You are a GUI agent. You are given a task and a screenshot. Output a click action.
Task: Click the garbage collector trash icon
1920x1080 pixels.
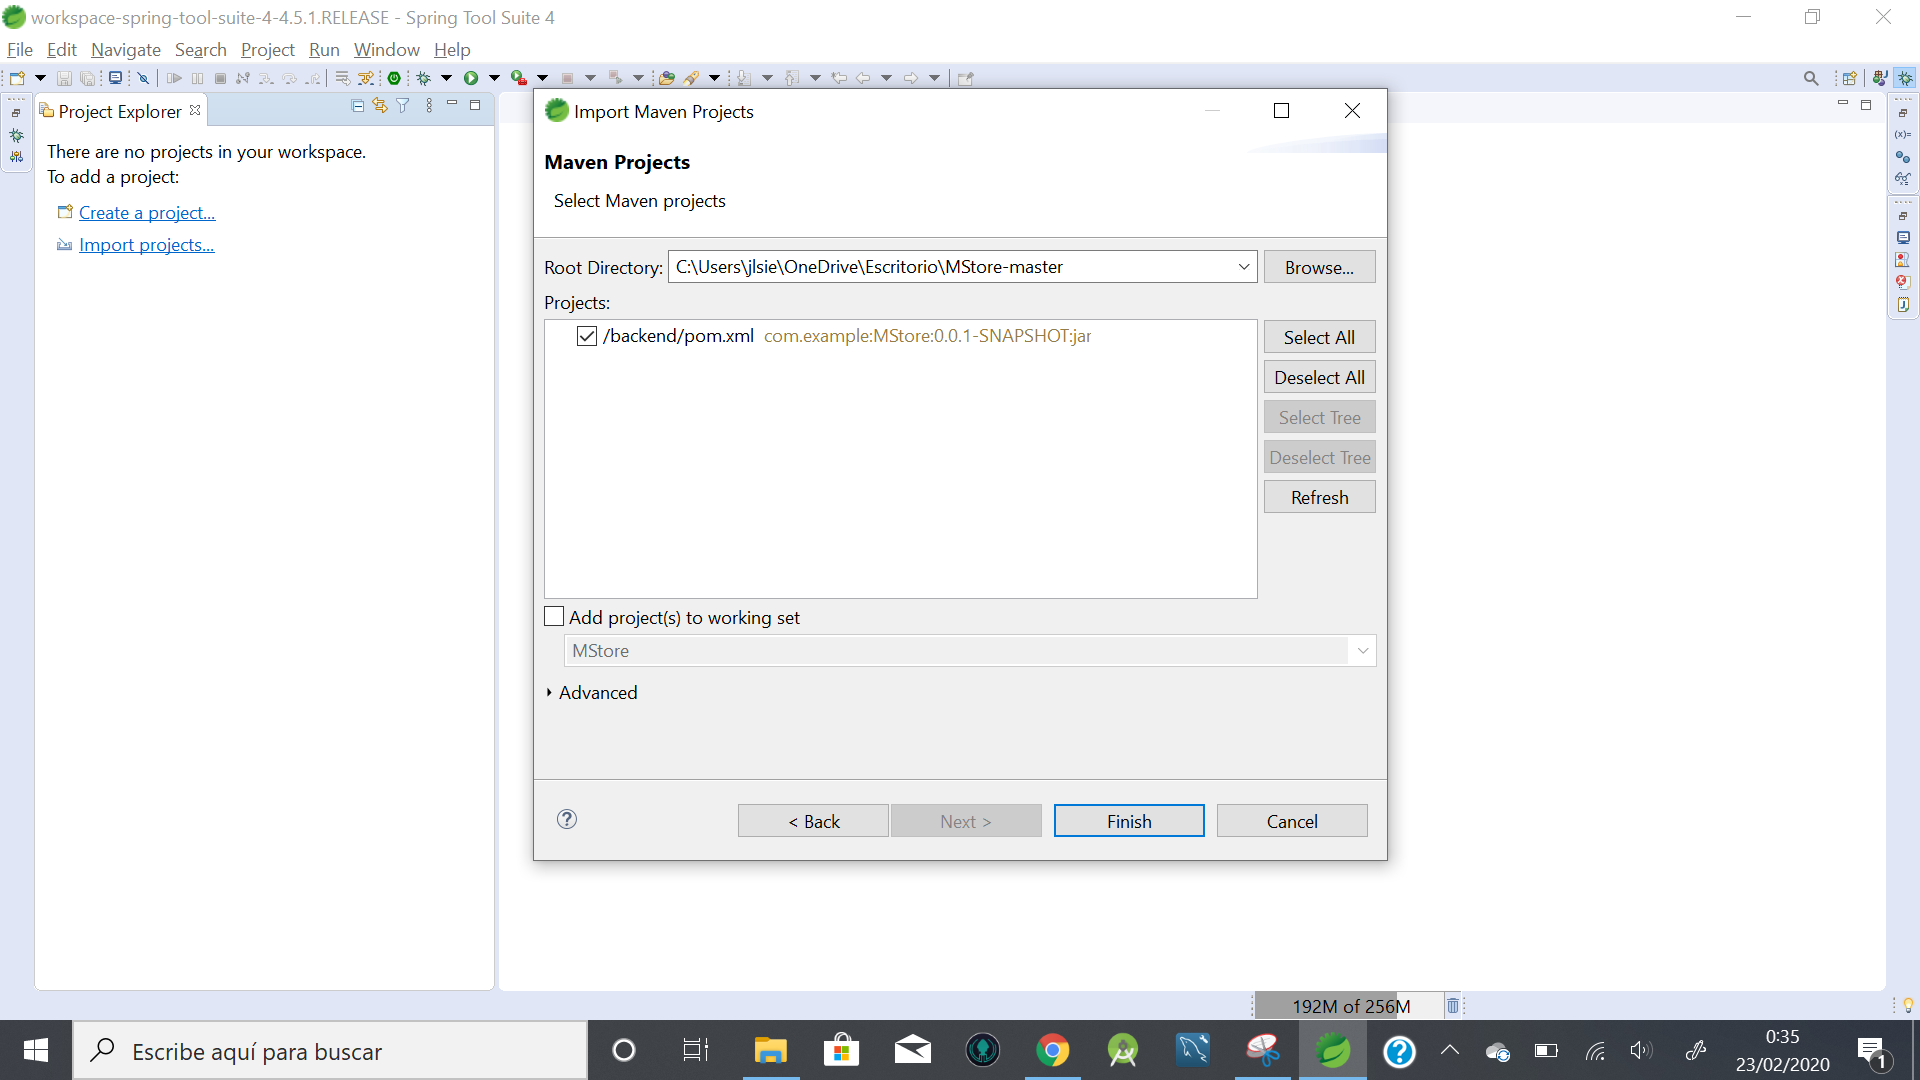click(x=1453, y=1006)
